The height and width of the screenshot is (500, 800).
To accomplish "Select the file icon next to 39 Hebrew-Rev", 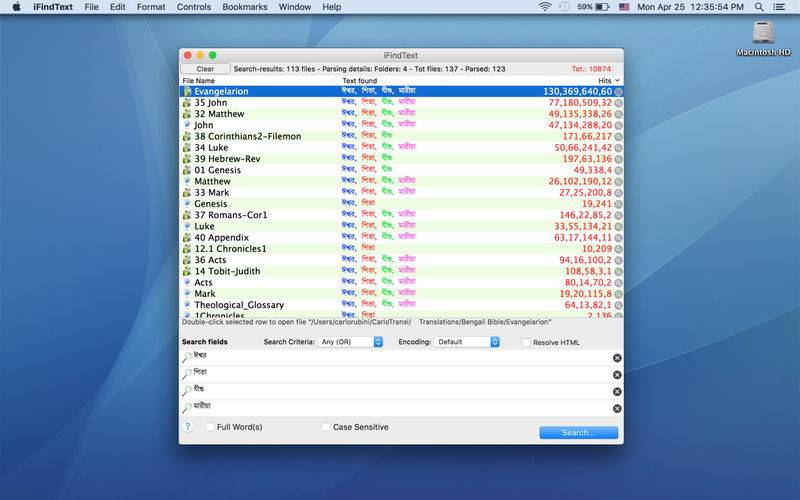I will pyautogui.click(x=187, y=159).
